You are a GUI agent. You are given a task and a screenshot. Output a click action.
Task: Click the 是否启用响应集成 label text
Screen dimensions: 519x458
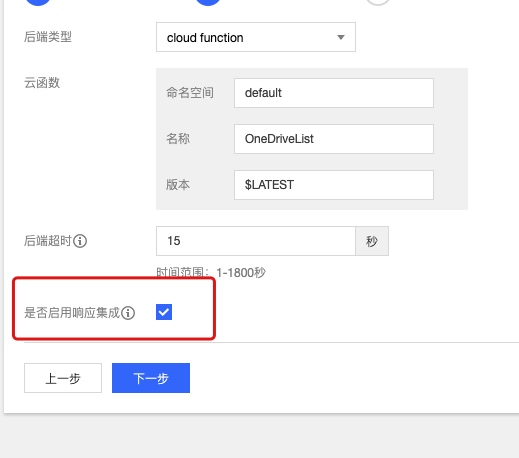click(x=72, y=313)
